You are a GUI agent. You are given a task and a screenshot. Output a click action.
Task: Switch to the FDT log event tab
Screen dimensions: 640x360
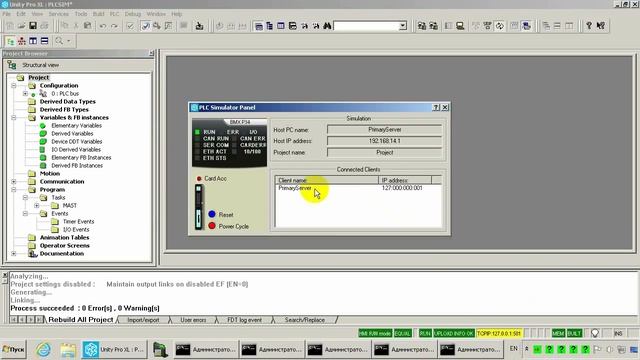point(244,320)
